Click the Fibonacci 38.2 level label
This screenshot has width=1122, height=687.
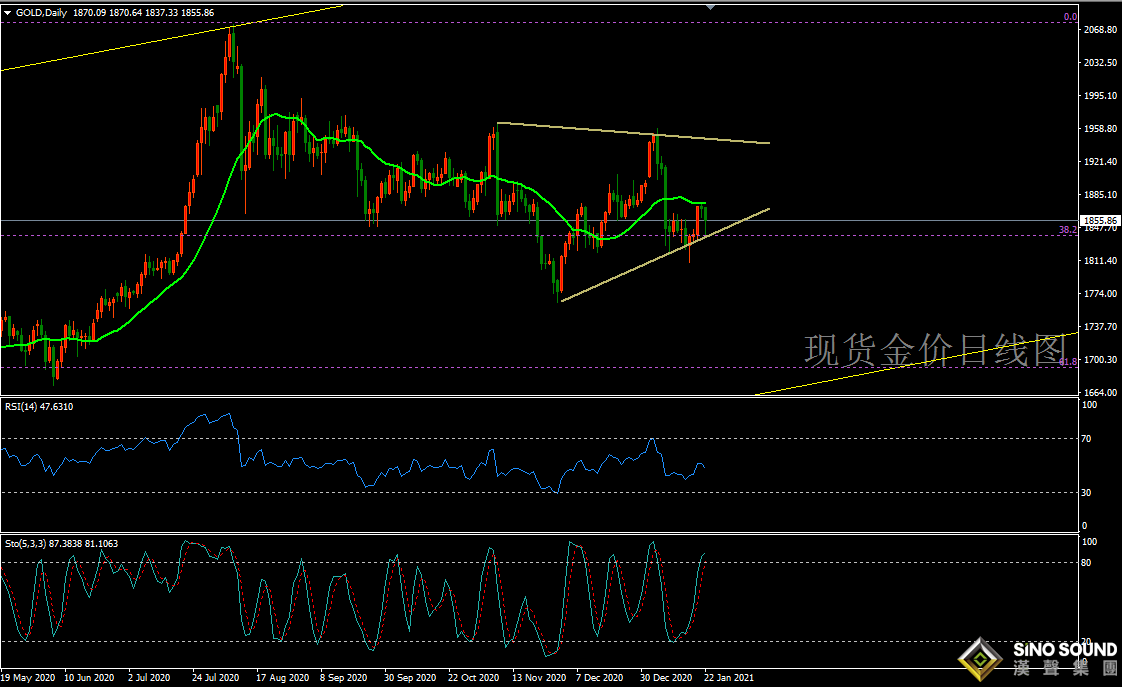point(1067,230)
